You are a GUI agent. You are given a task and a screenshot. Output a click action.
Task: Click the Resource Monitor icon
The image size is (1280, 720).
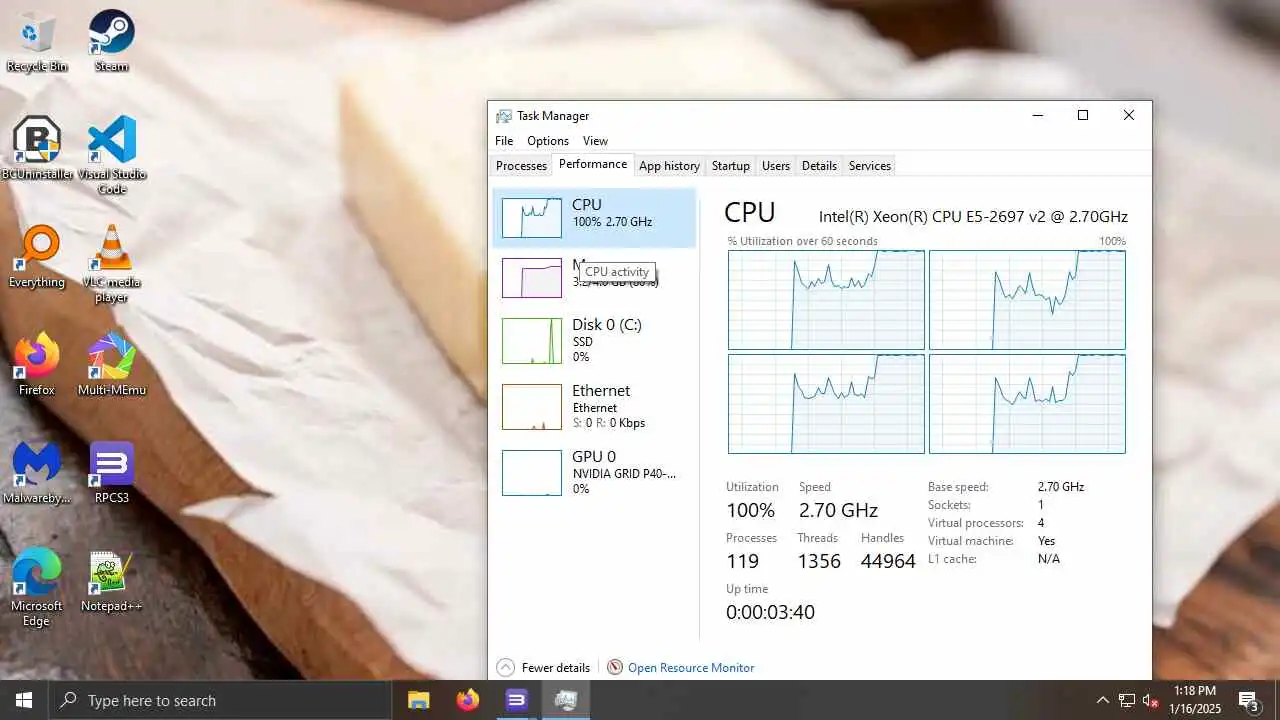(615, 667)
